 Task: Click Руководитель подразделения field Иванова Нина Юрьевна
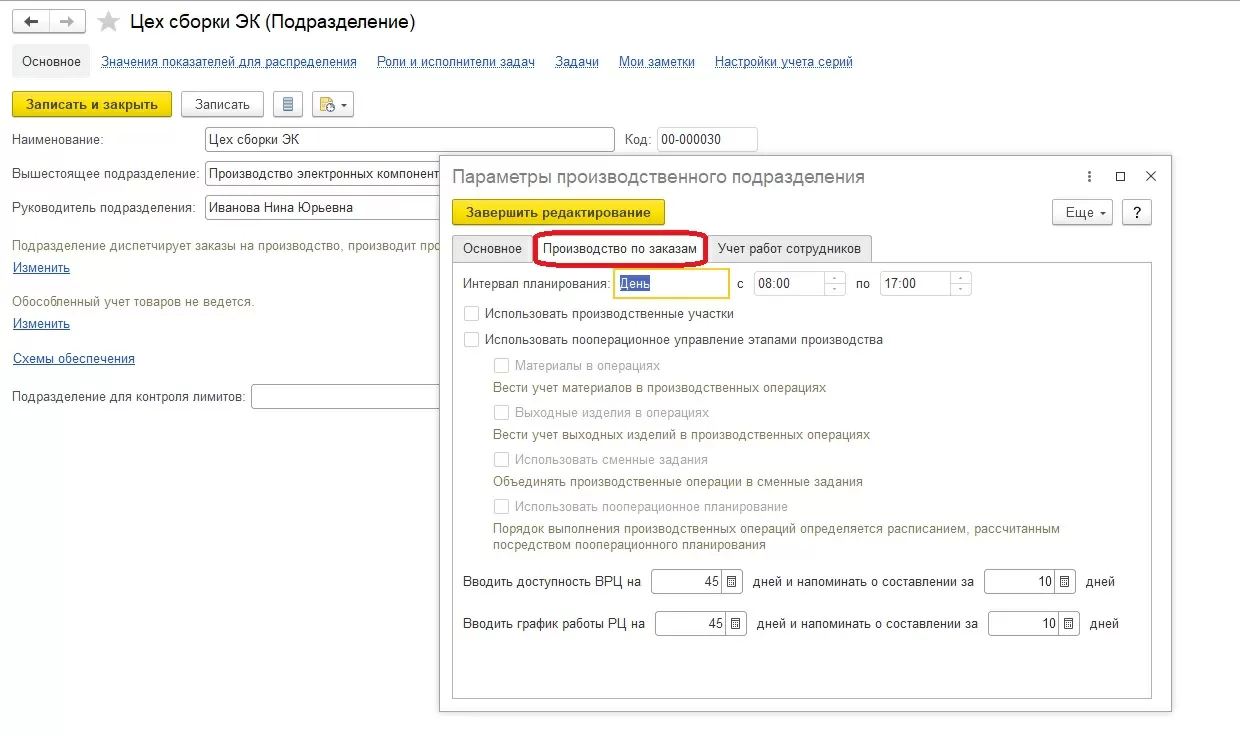pos(322,207)
